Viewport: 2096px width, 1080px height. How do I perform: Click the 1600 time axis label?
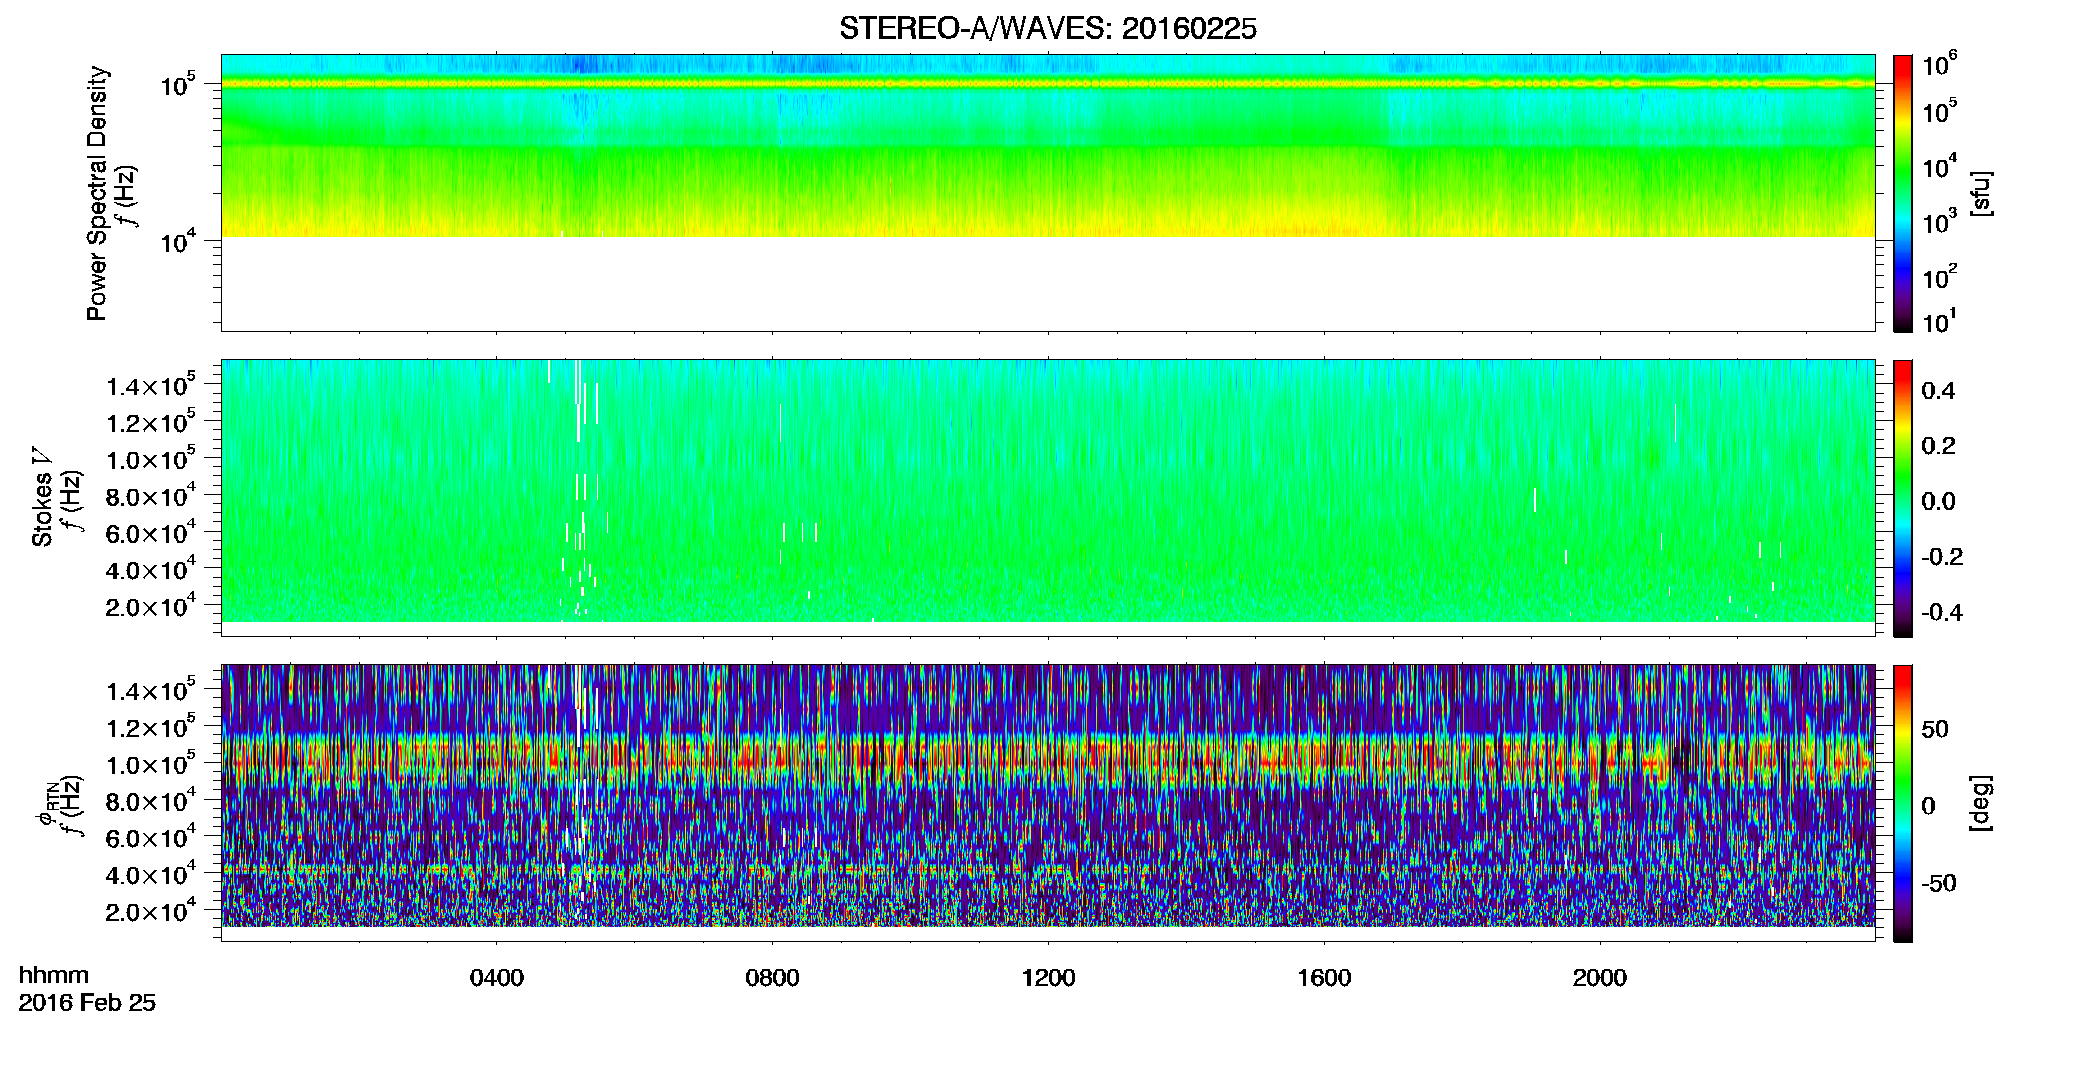click(1324, 978)
